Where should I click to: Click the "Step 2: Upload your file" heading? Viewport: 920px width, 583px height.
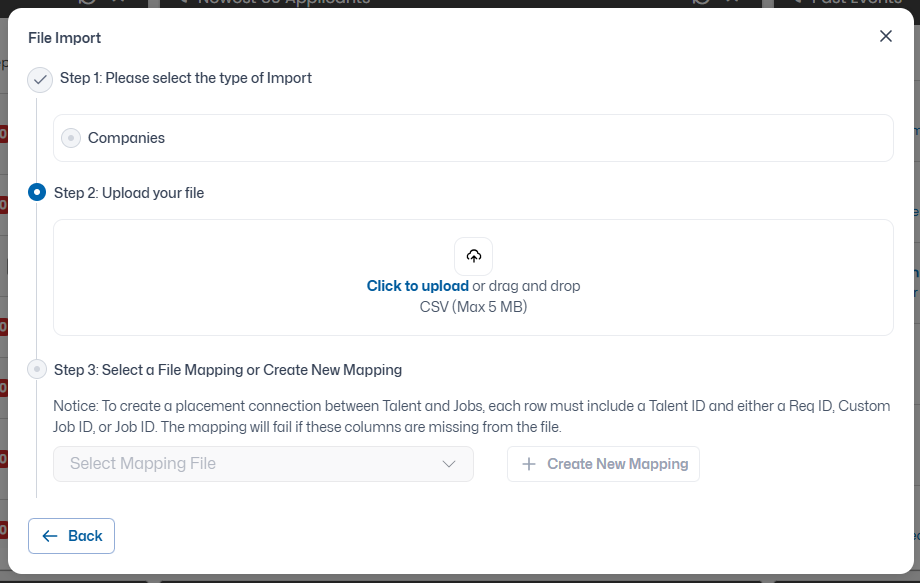pos(129,193)
